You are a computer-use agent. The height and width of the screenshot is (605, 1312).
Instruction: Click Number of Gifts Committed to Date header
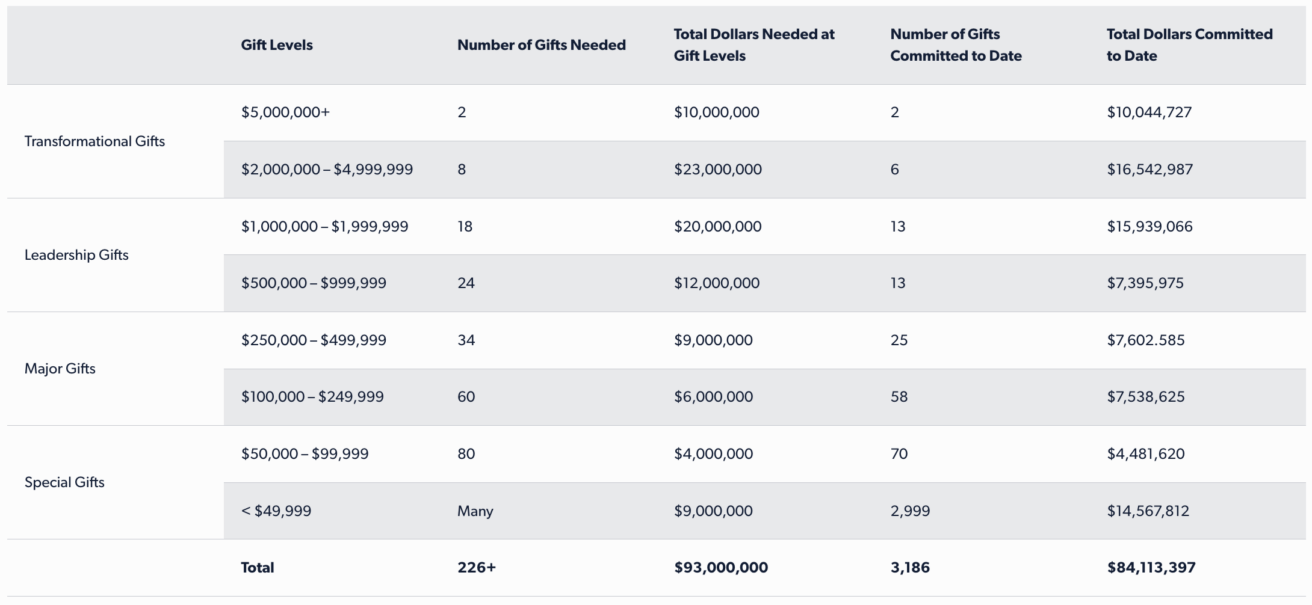pyautogui.click(x=956, y=45)
